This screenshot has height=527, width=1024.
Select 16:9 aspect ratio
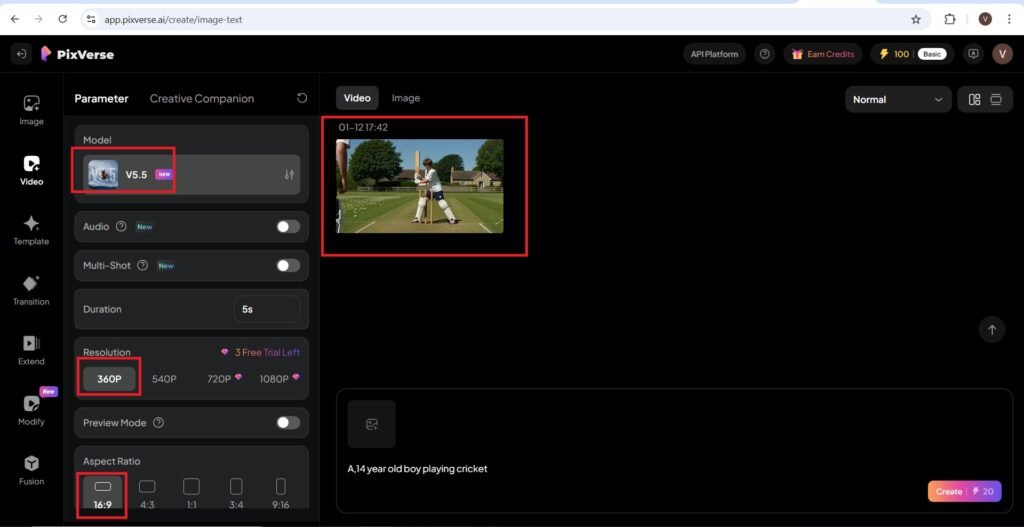coord(103,494)
